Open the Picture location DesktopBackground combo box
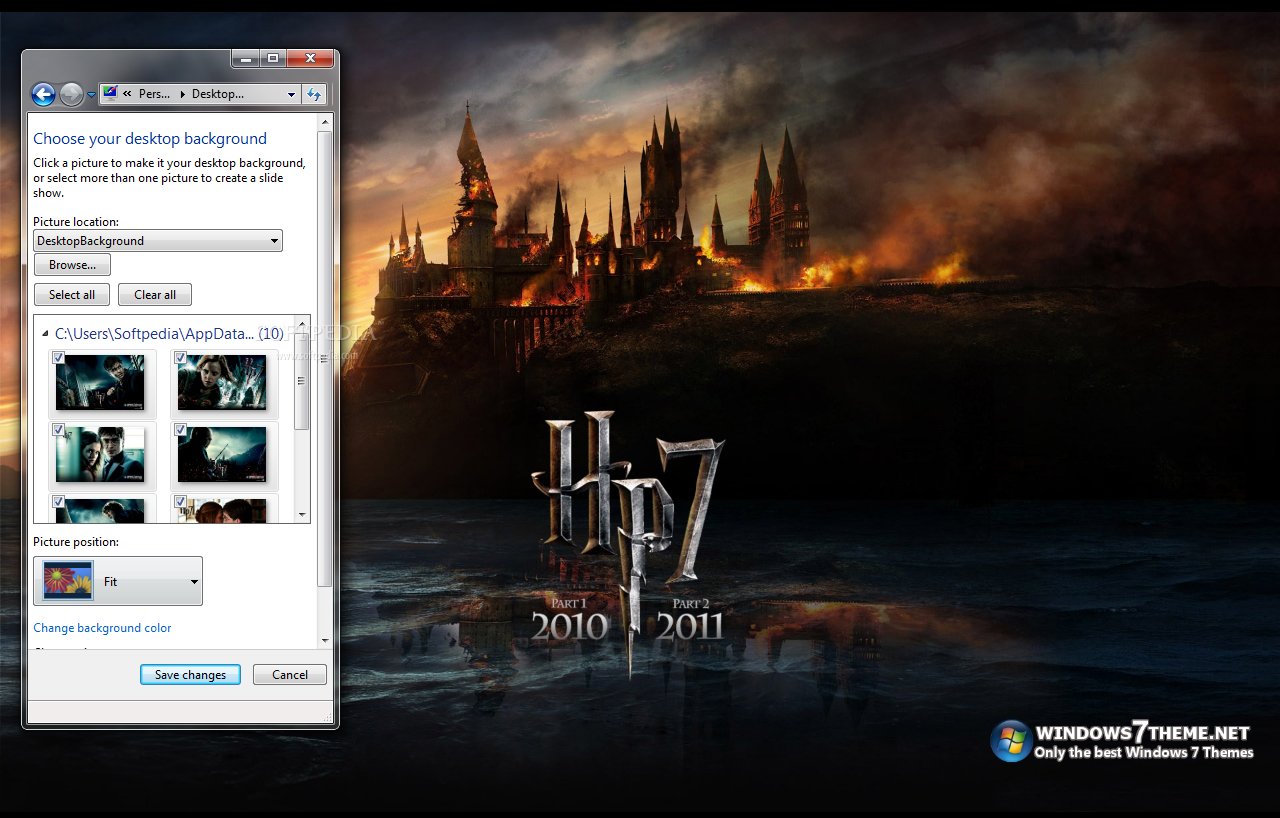This screenshot has height=818, width=1280. [x=158, y=241]
